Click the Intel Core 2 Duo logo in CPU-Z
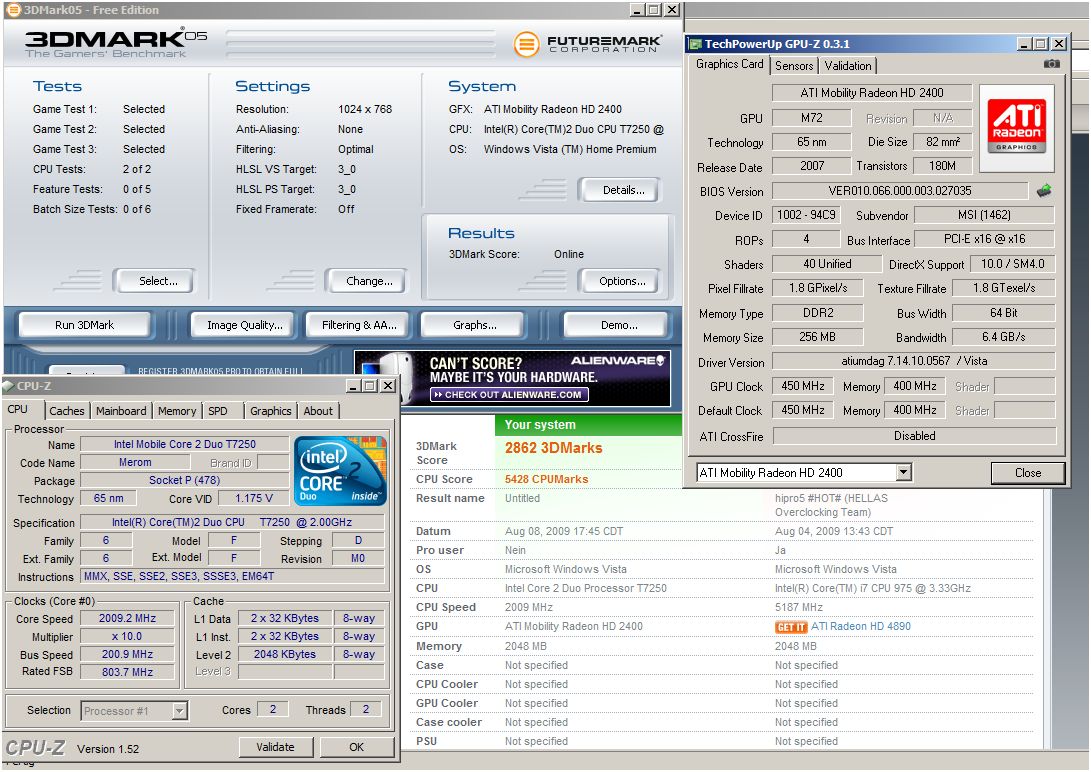 click(x=340, y=471)
